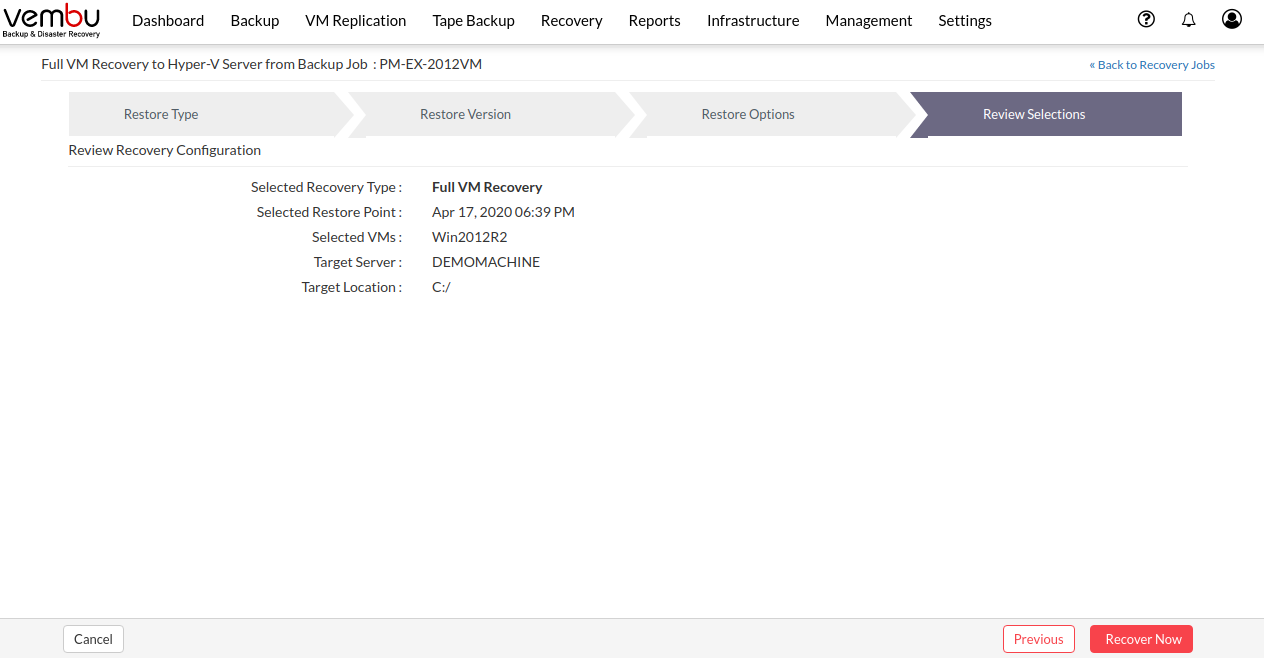
Task: Click the job title PM-EX-2012VM text
Action: (431, 64)
